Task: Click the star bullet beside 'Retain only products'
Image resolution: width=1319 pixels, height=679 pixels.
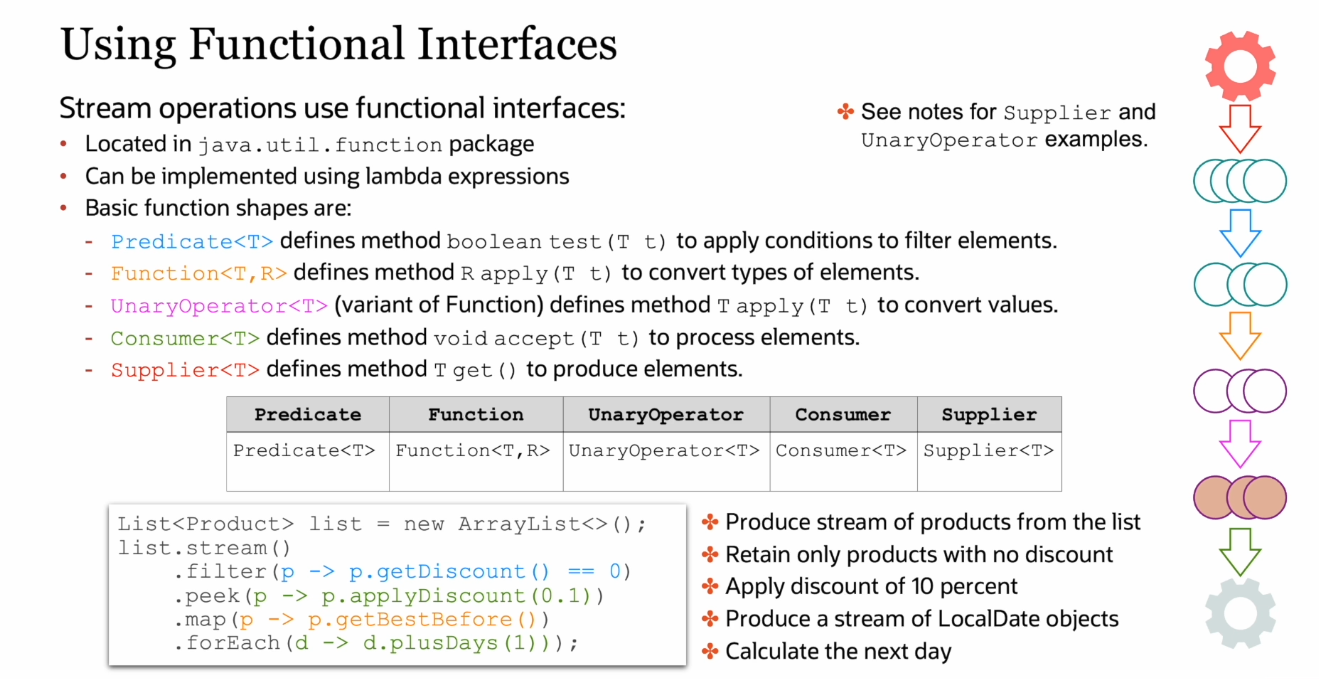Action: click(711, 554)
